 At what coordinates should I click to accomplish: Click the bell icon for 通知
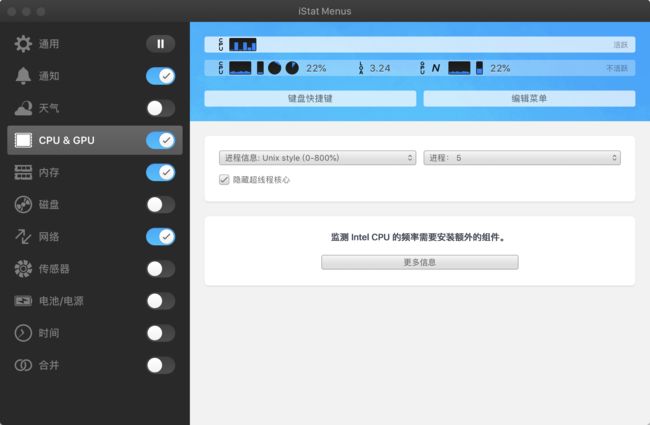coord(23,76)
